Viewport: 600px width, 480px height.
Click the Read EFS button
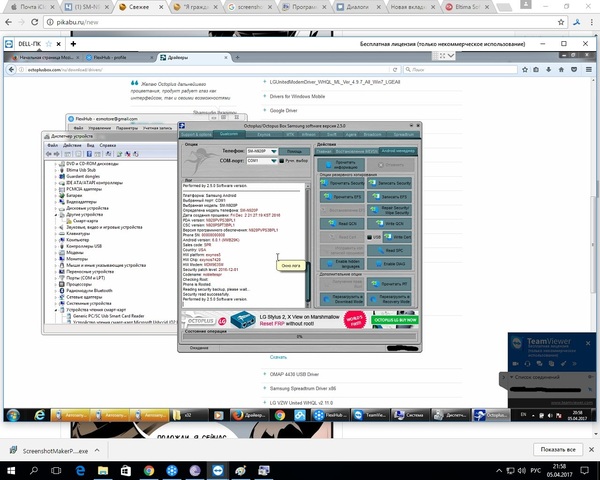pyautogui.click(x=342, y=197)
